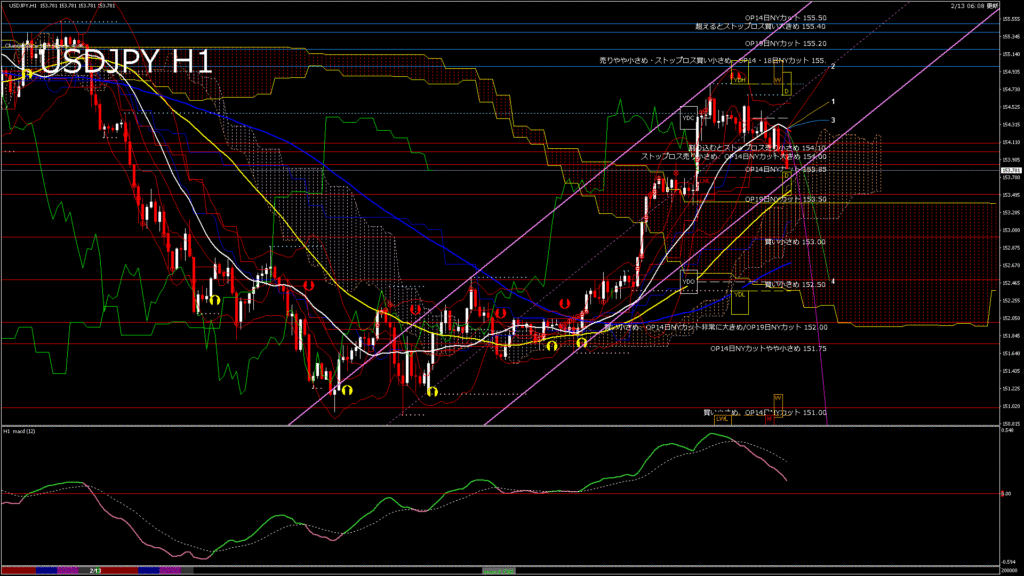The image size is (1024, 576).
Task: Select the 超えるとストップロス買い大きめ 155.40 label
Action: tap(760, 27)
